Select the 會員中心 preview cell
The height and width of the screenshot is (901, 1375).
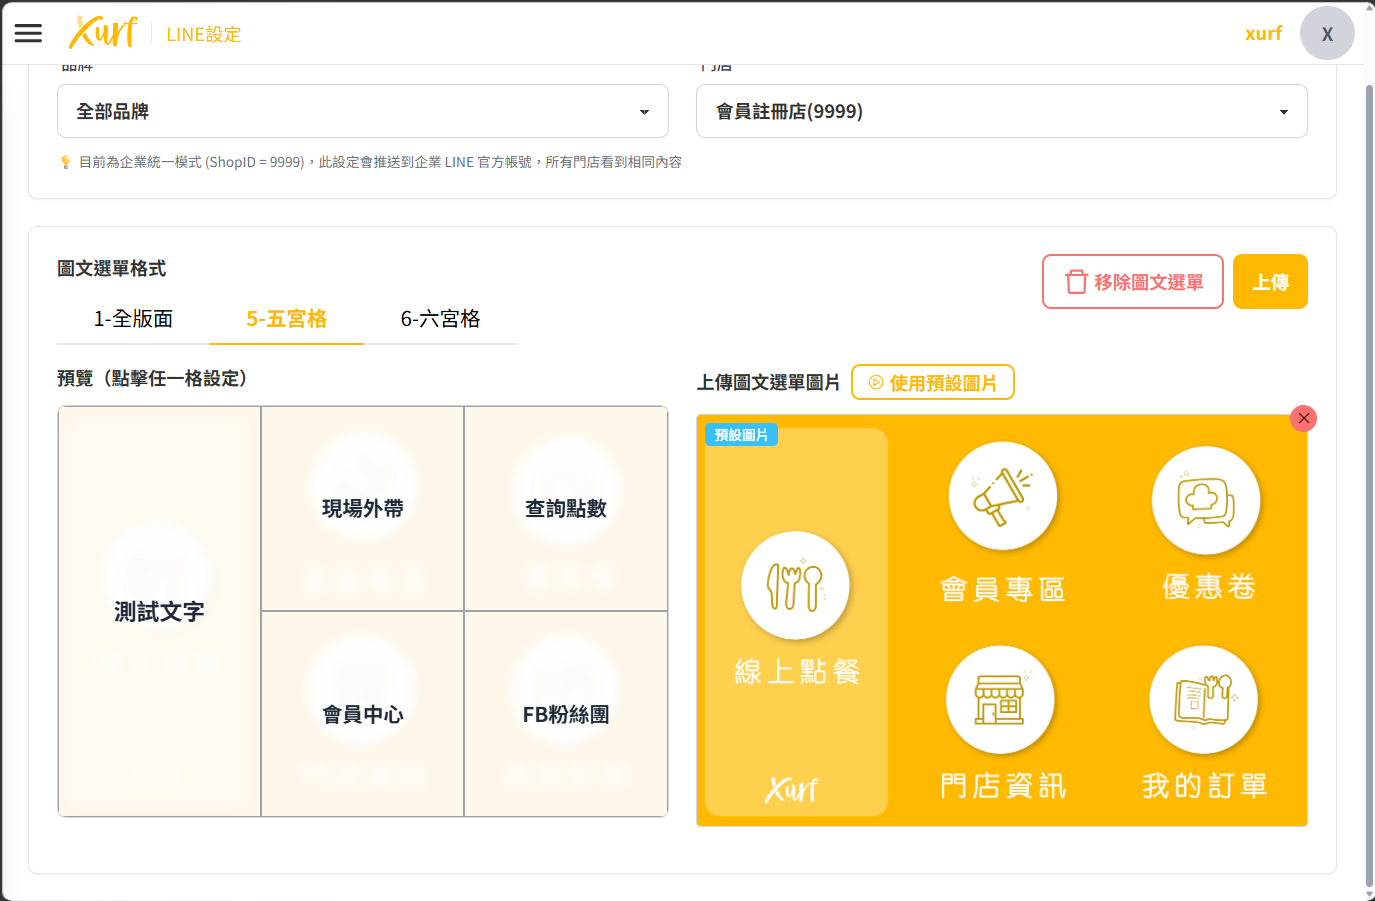363,714
